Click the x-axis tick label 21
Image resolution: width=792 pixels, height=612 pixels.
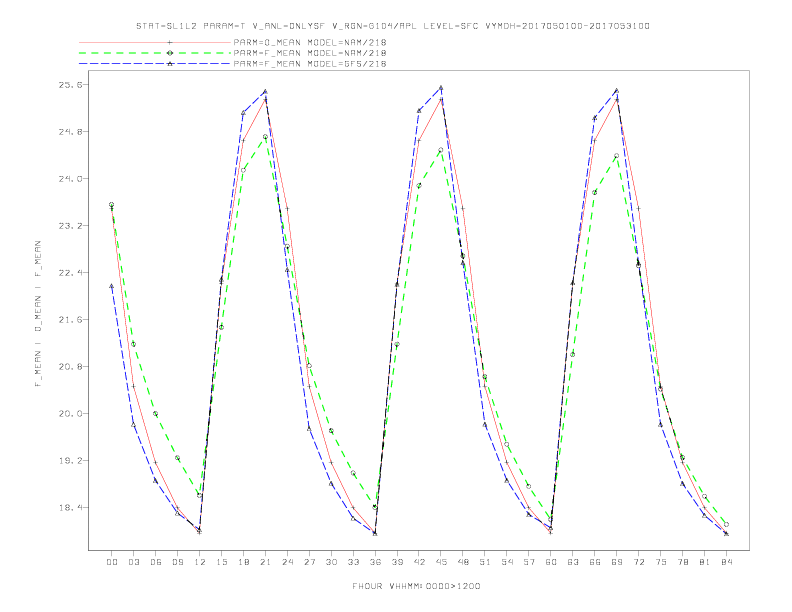pos(265,562)
